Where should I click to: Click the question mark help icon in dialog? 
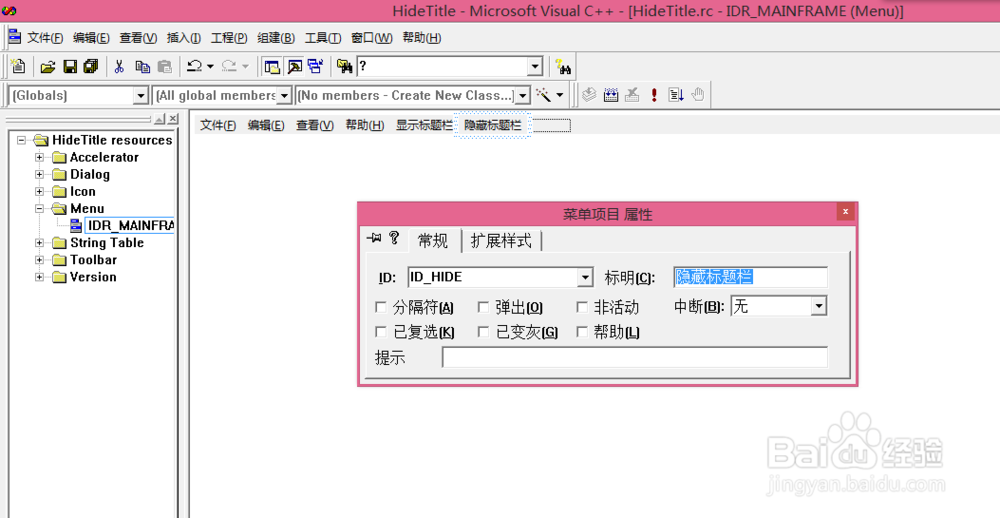[x=394, y=238]
